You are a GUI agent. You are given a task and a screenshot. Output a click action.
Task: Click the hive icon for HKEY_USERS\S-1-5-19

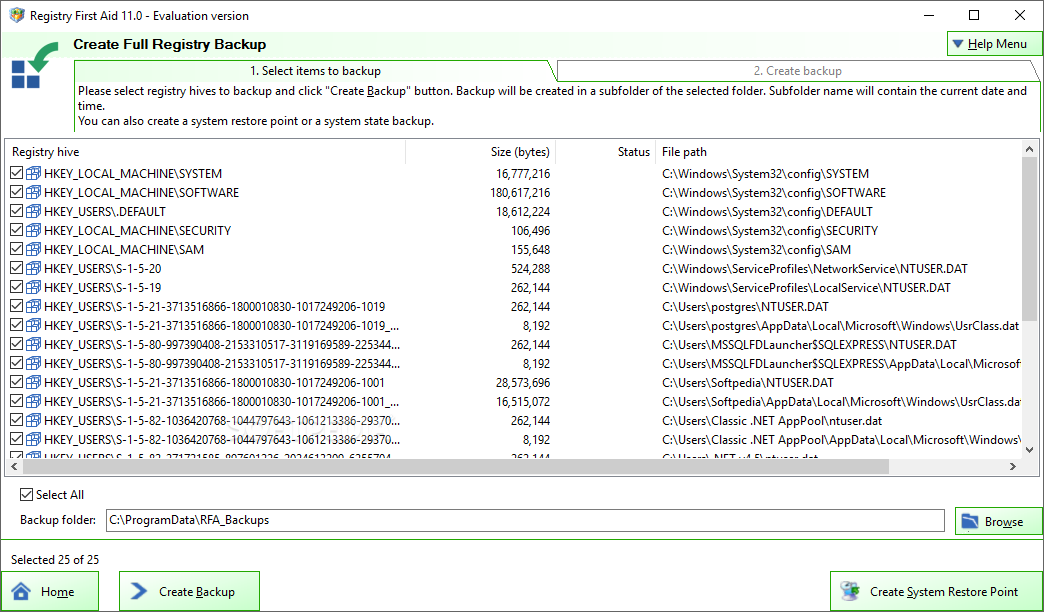pyautogui.click(x=33, y=288)
